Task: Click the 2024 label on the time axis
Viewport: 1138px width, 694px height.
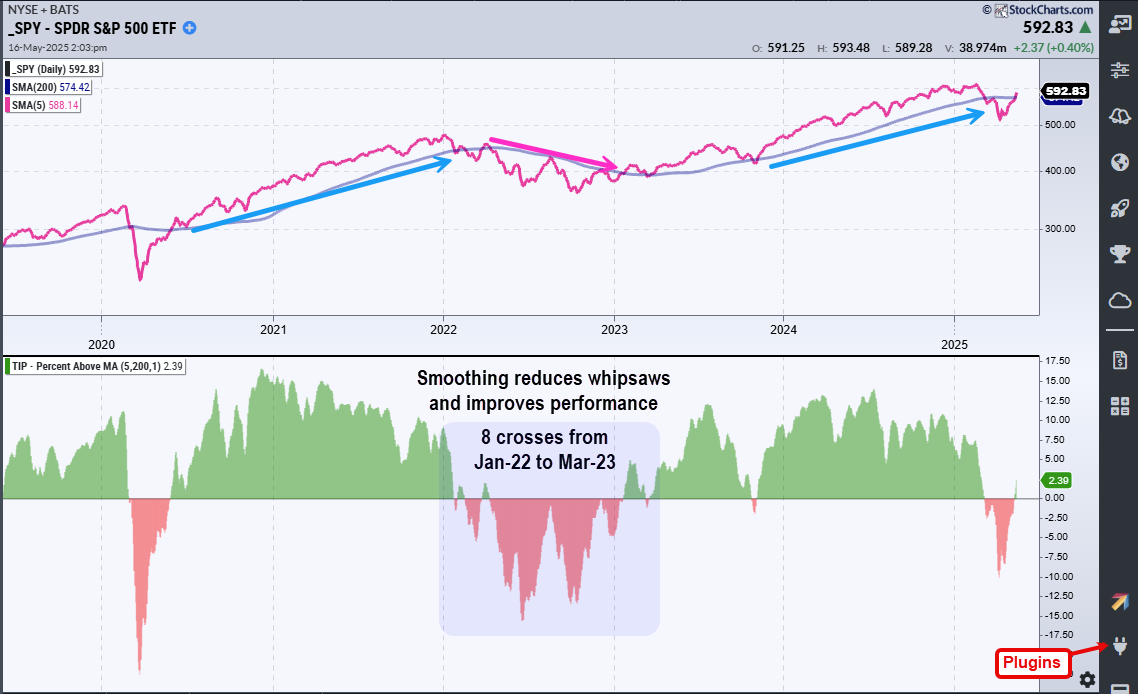Action: [x=783, y=330]
